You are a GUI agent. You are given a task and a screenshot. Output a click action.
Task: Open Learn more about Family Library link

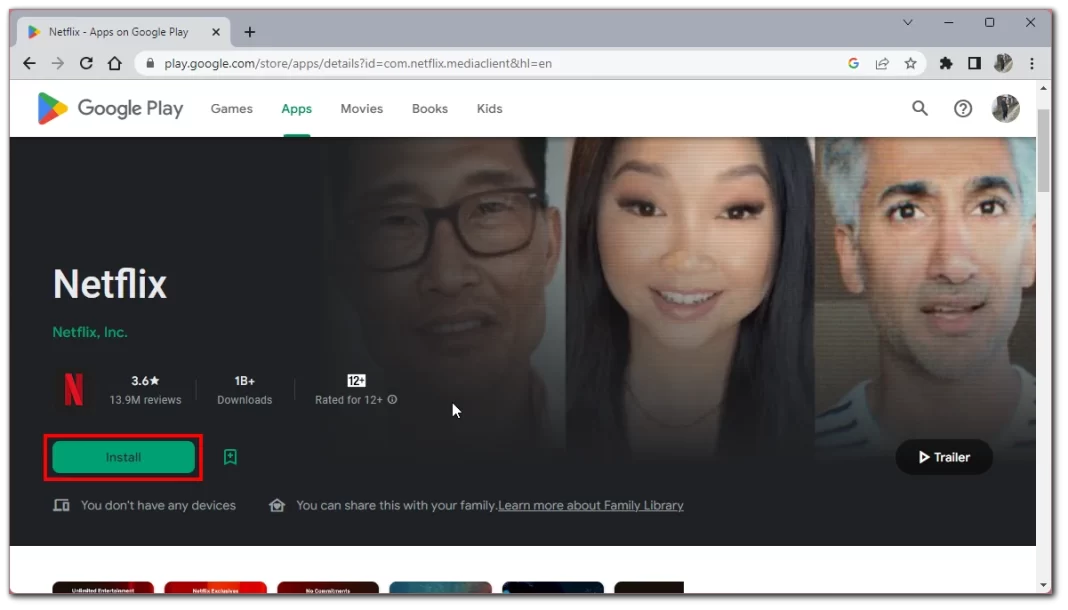[x=590, y=506]
